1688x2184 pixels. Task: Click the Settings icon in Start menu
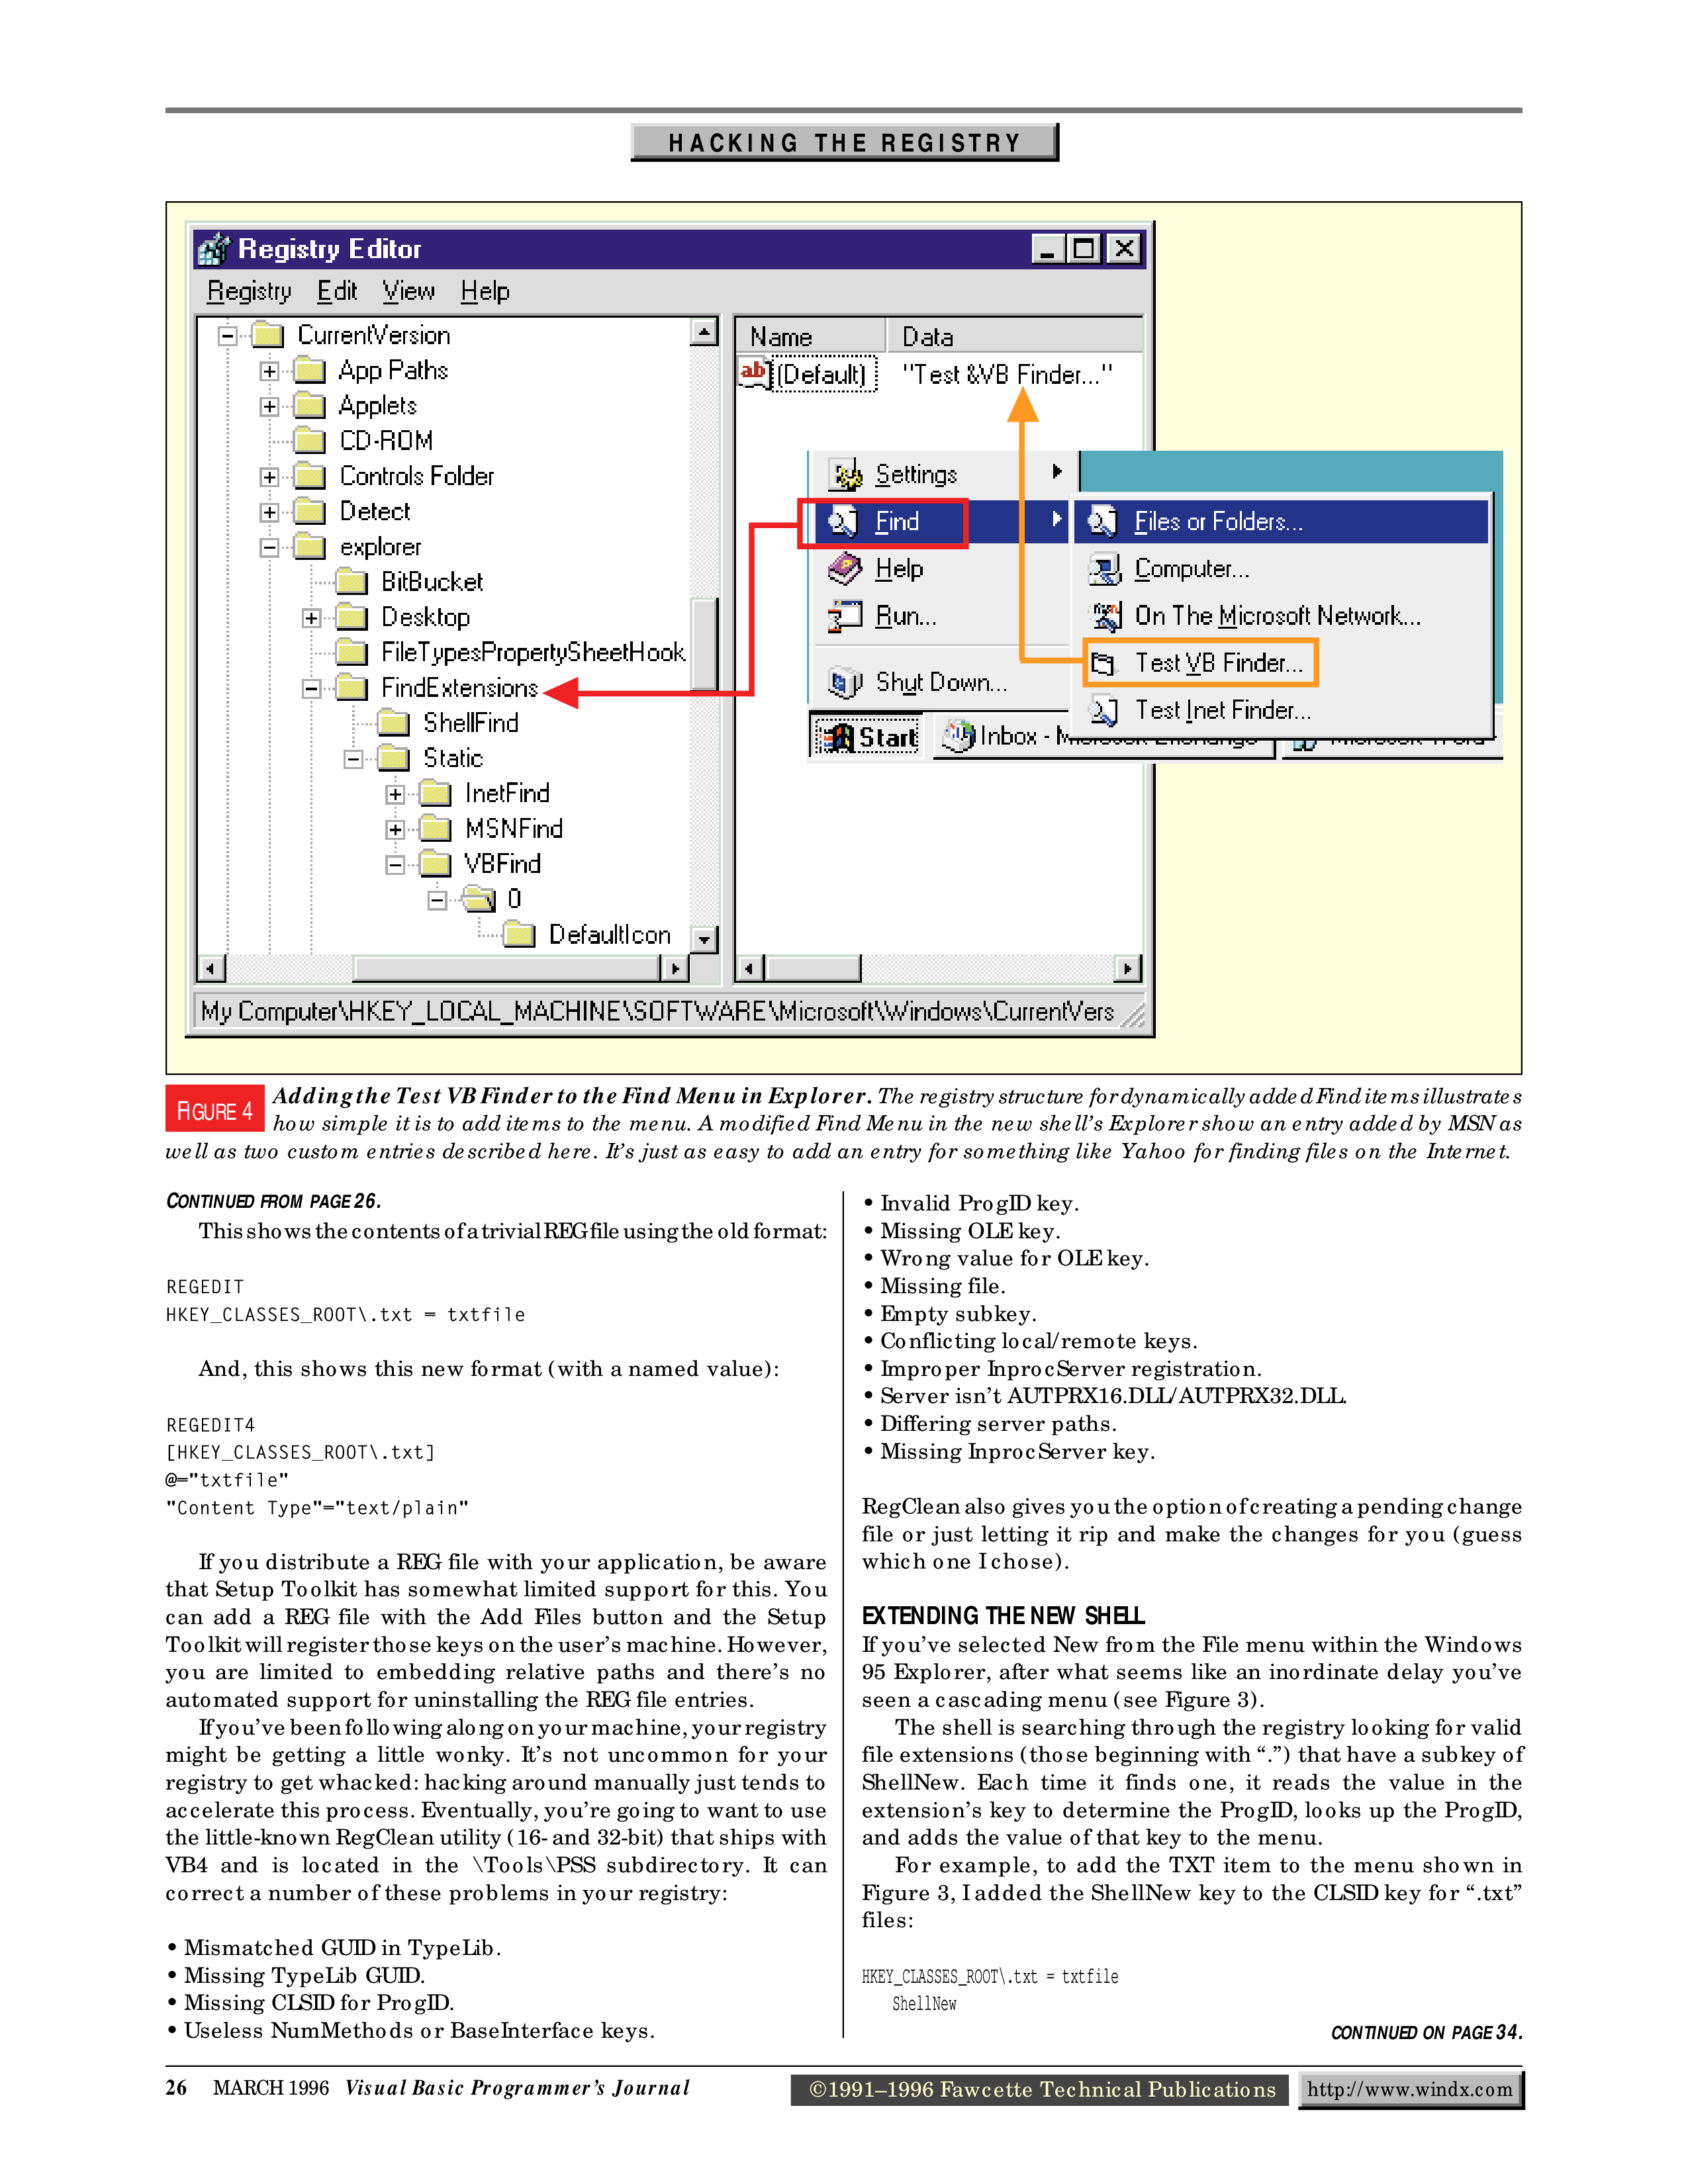pos(846,474)
